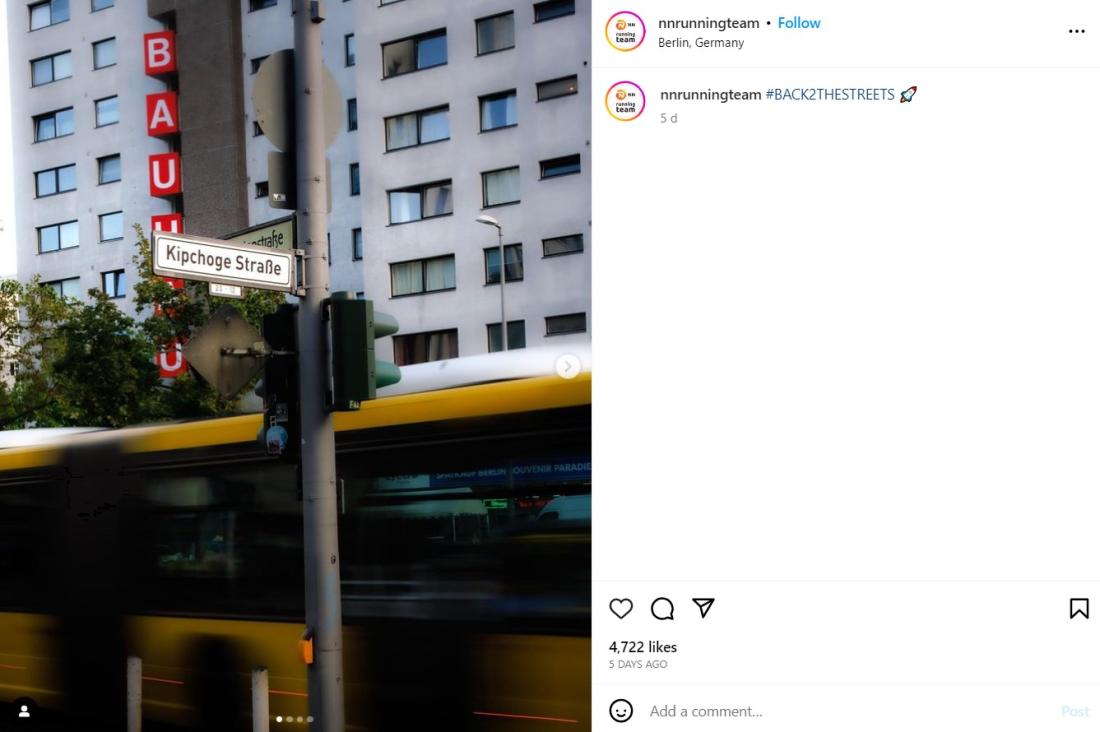Save the post with the bookmark icon
The image size is (1100, 732).
coord(1079,608)
